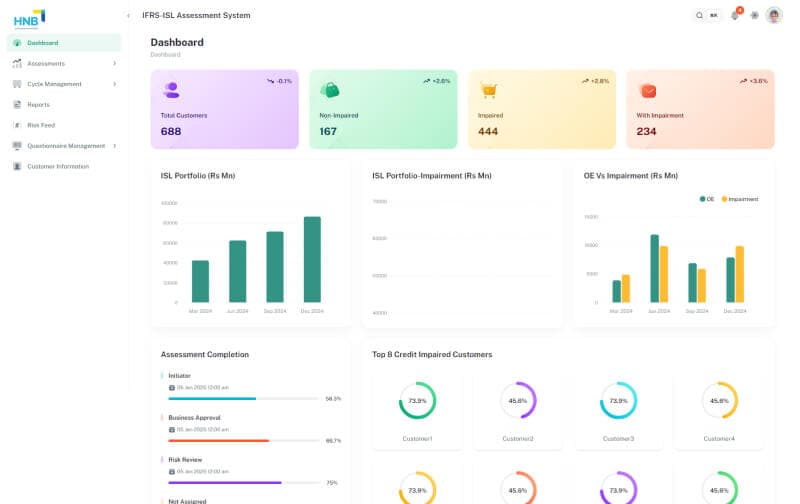Click the Non-Impaired green bag icon
The image size is (800, 504).
(330, 90)
